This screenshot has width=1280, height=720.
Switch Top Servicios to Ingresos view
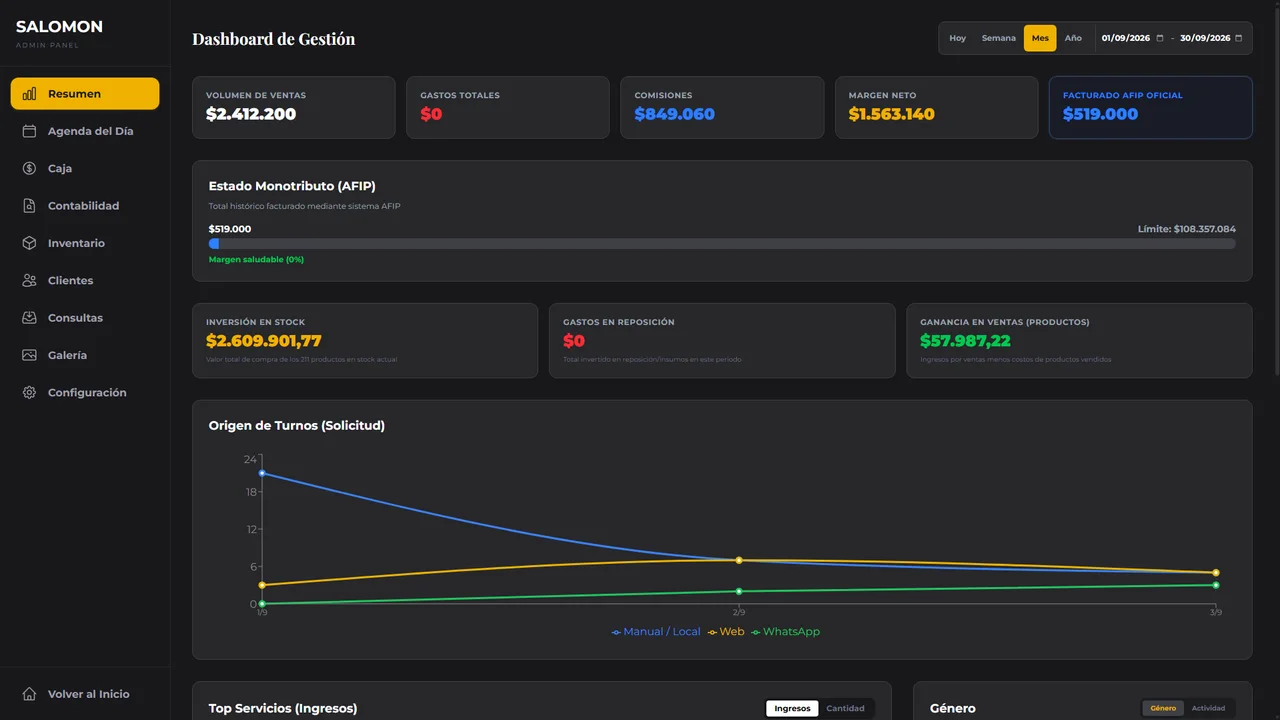pos(792,708)
